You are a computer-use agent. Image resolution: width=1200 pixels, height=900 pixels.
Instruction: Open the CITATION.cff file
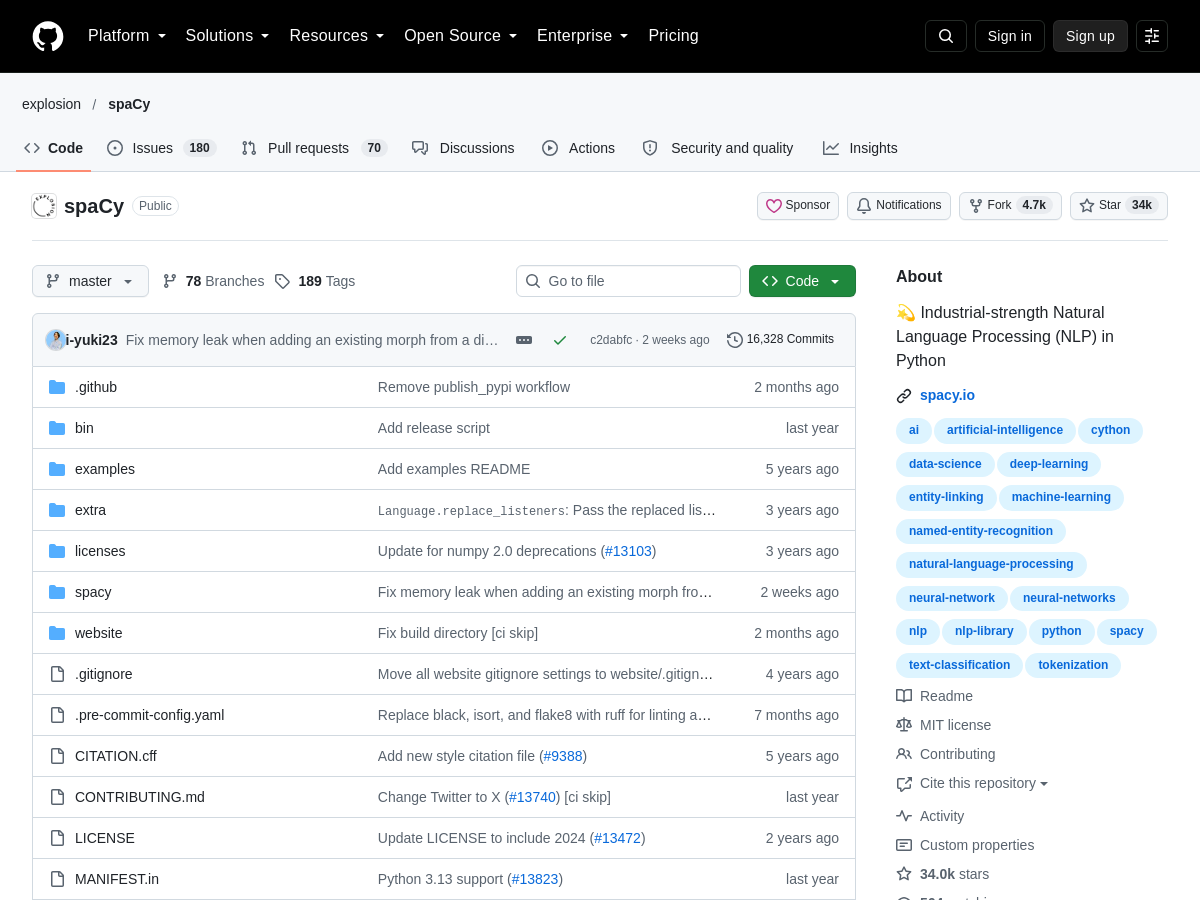point(116,756)
